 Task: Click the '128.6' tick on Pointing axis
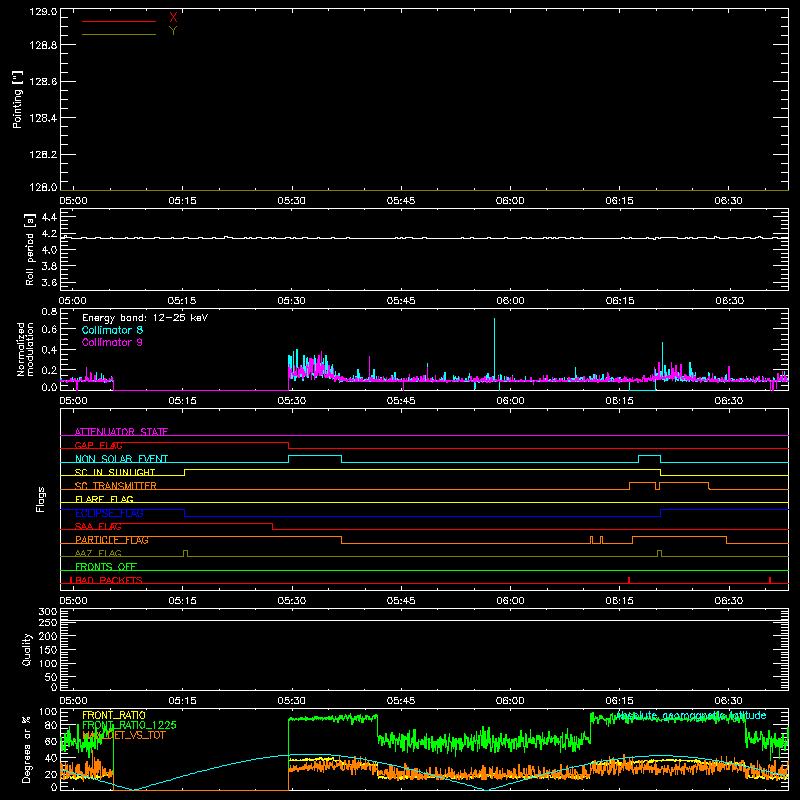(x=43, y=82)
